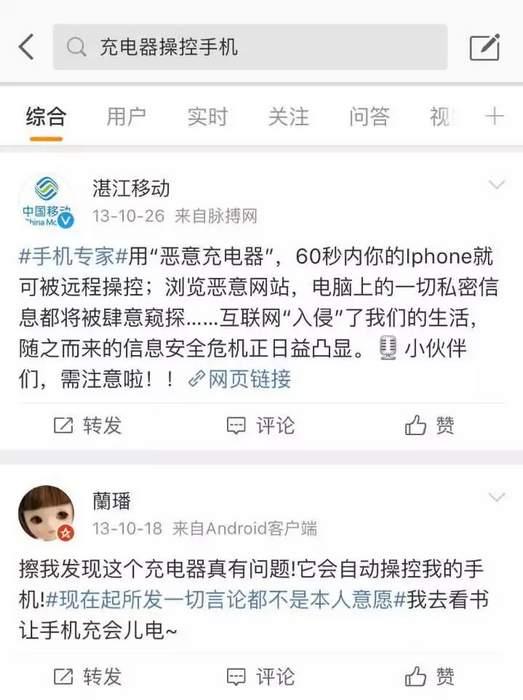
Task: Like the 蘭璠 post
Action: coord(429,677)
